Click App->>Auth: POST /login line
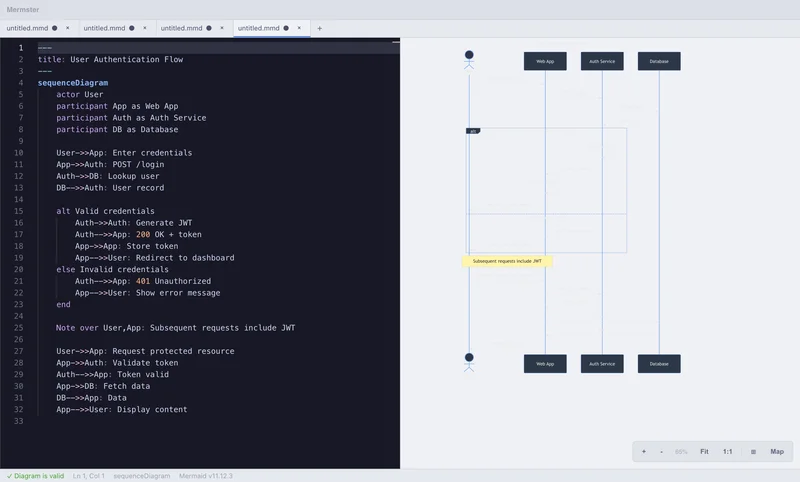The width and height of the screenshot is (800, 482). click(x=110, y=164)
